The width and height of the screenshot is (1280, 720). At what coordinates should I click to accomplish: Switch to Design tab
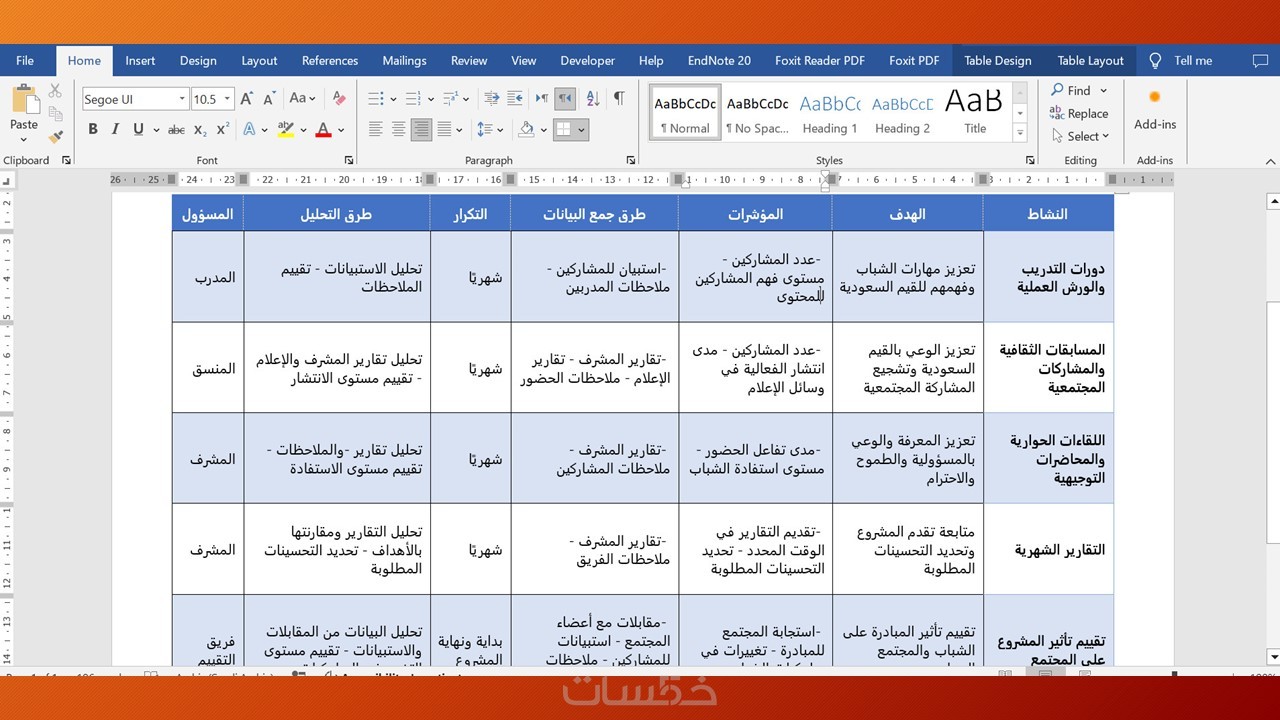(x=198, y=61)
